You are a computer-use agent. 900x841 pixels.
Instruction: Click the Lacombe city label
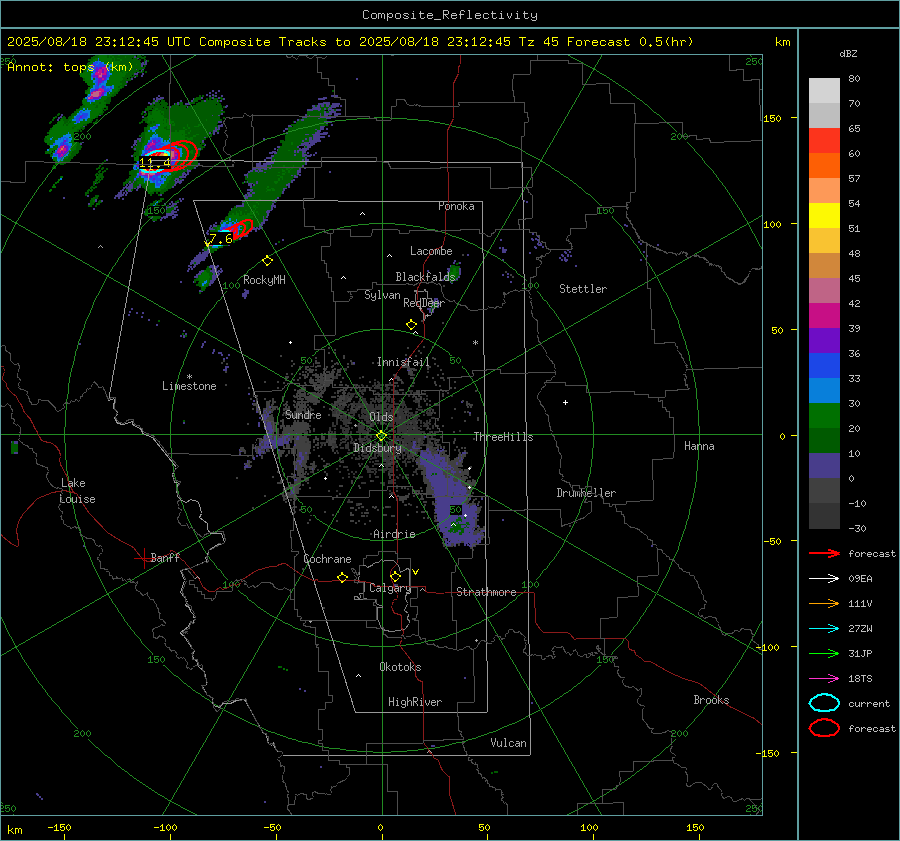tap(431, 251)
